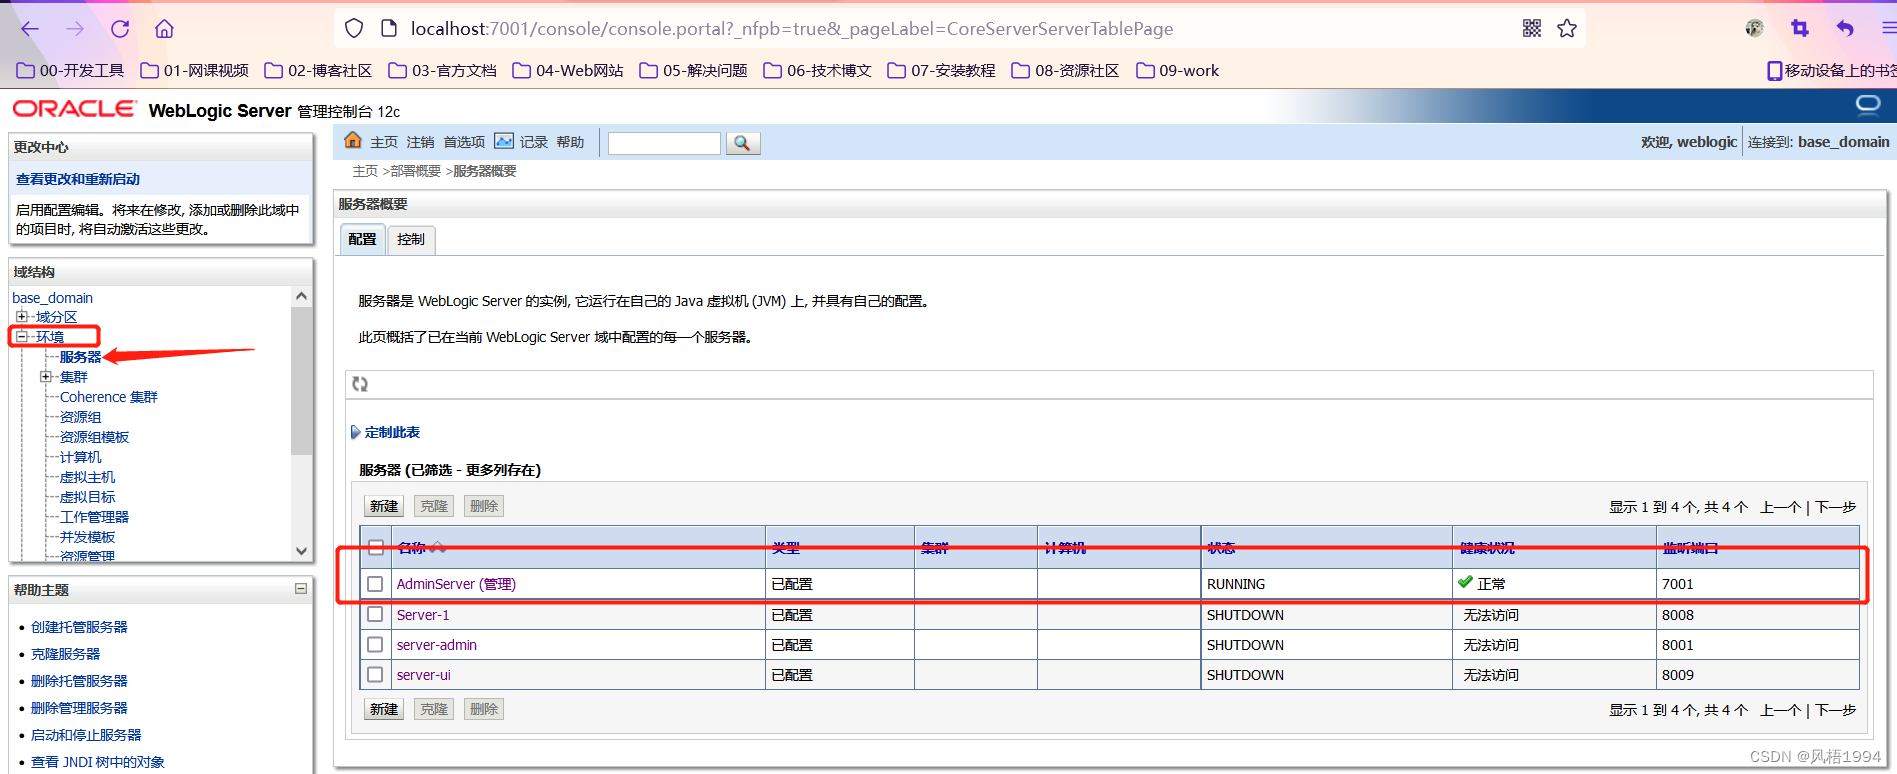Click the lower 新建 button
This screenshot has width=1897, height=774.
click(384, 709)
